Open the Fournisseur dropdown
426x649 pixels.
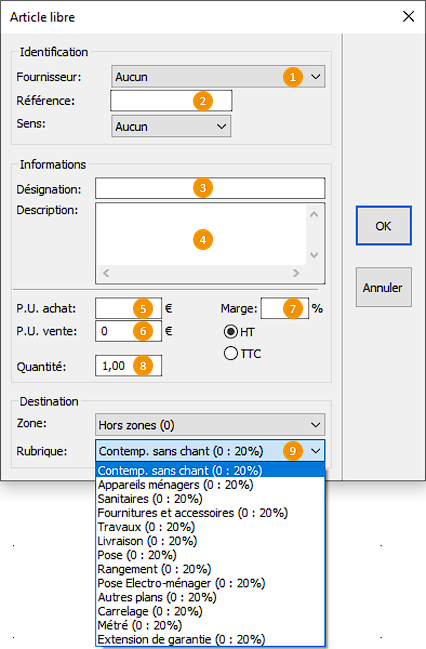(218, 77)
